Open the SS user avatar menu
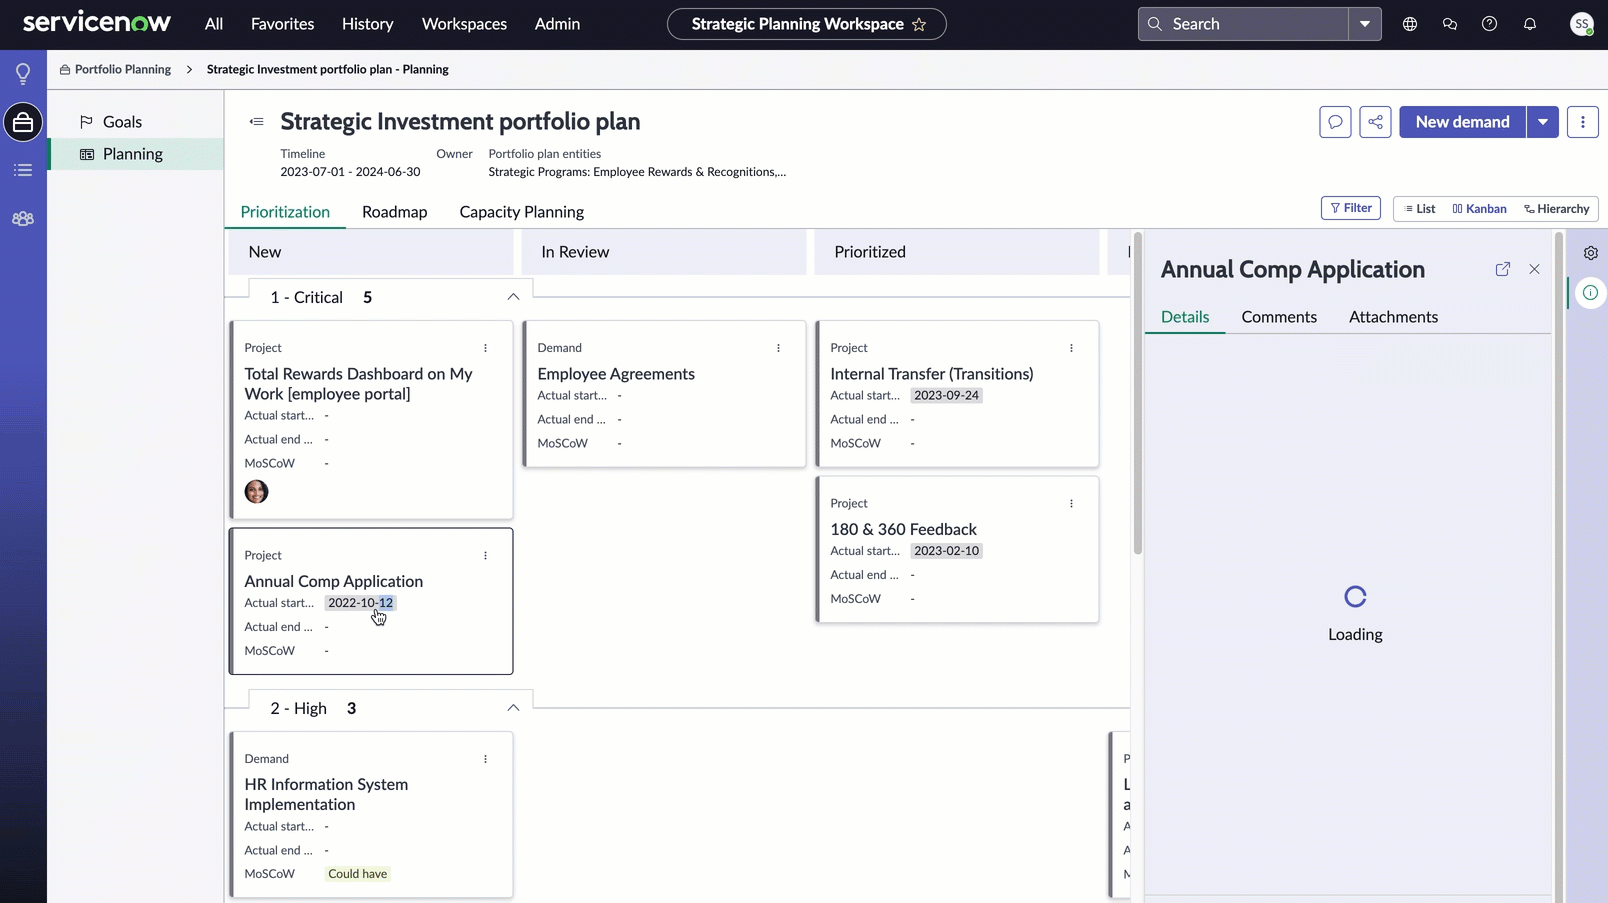 1582,24
